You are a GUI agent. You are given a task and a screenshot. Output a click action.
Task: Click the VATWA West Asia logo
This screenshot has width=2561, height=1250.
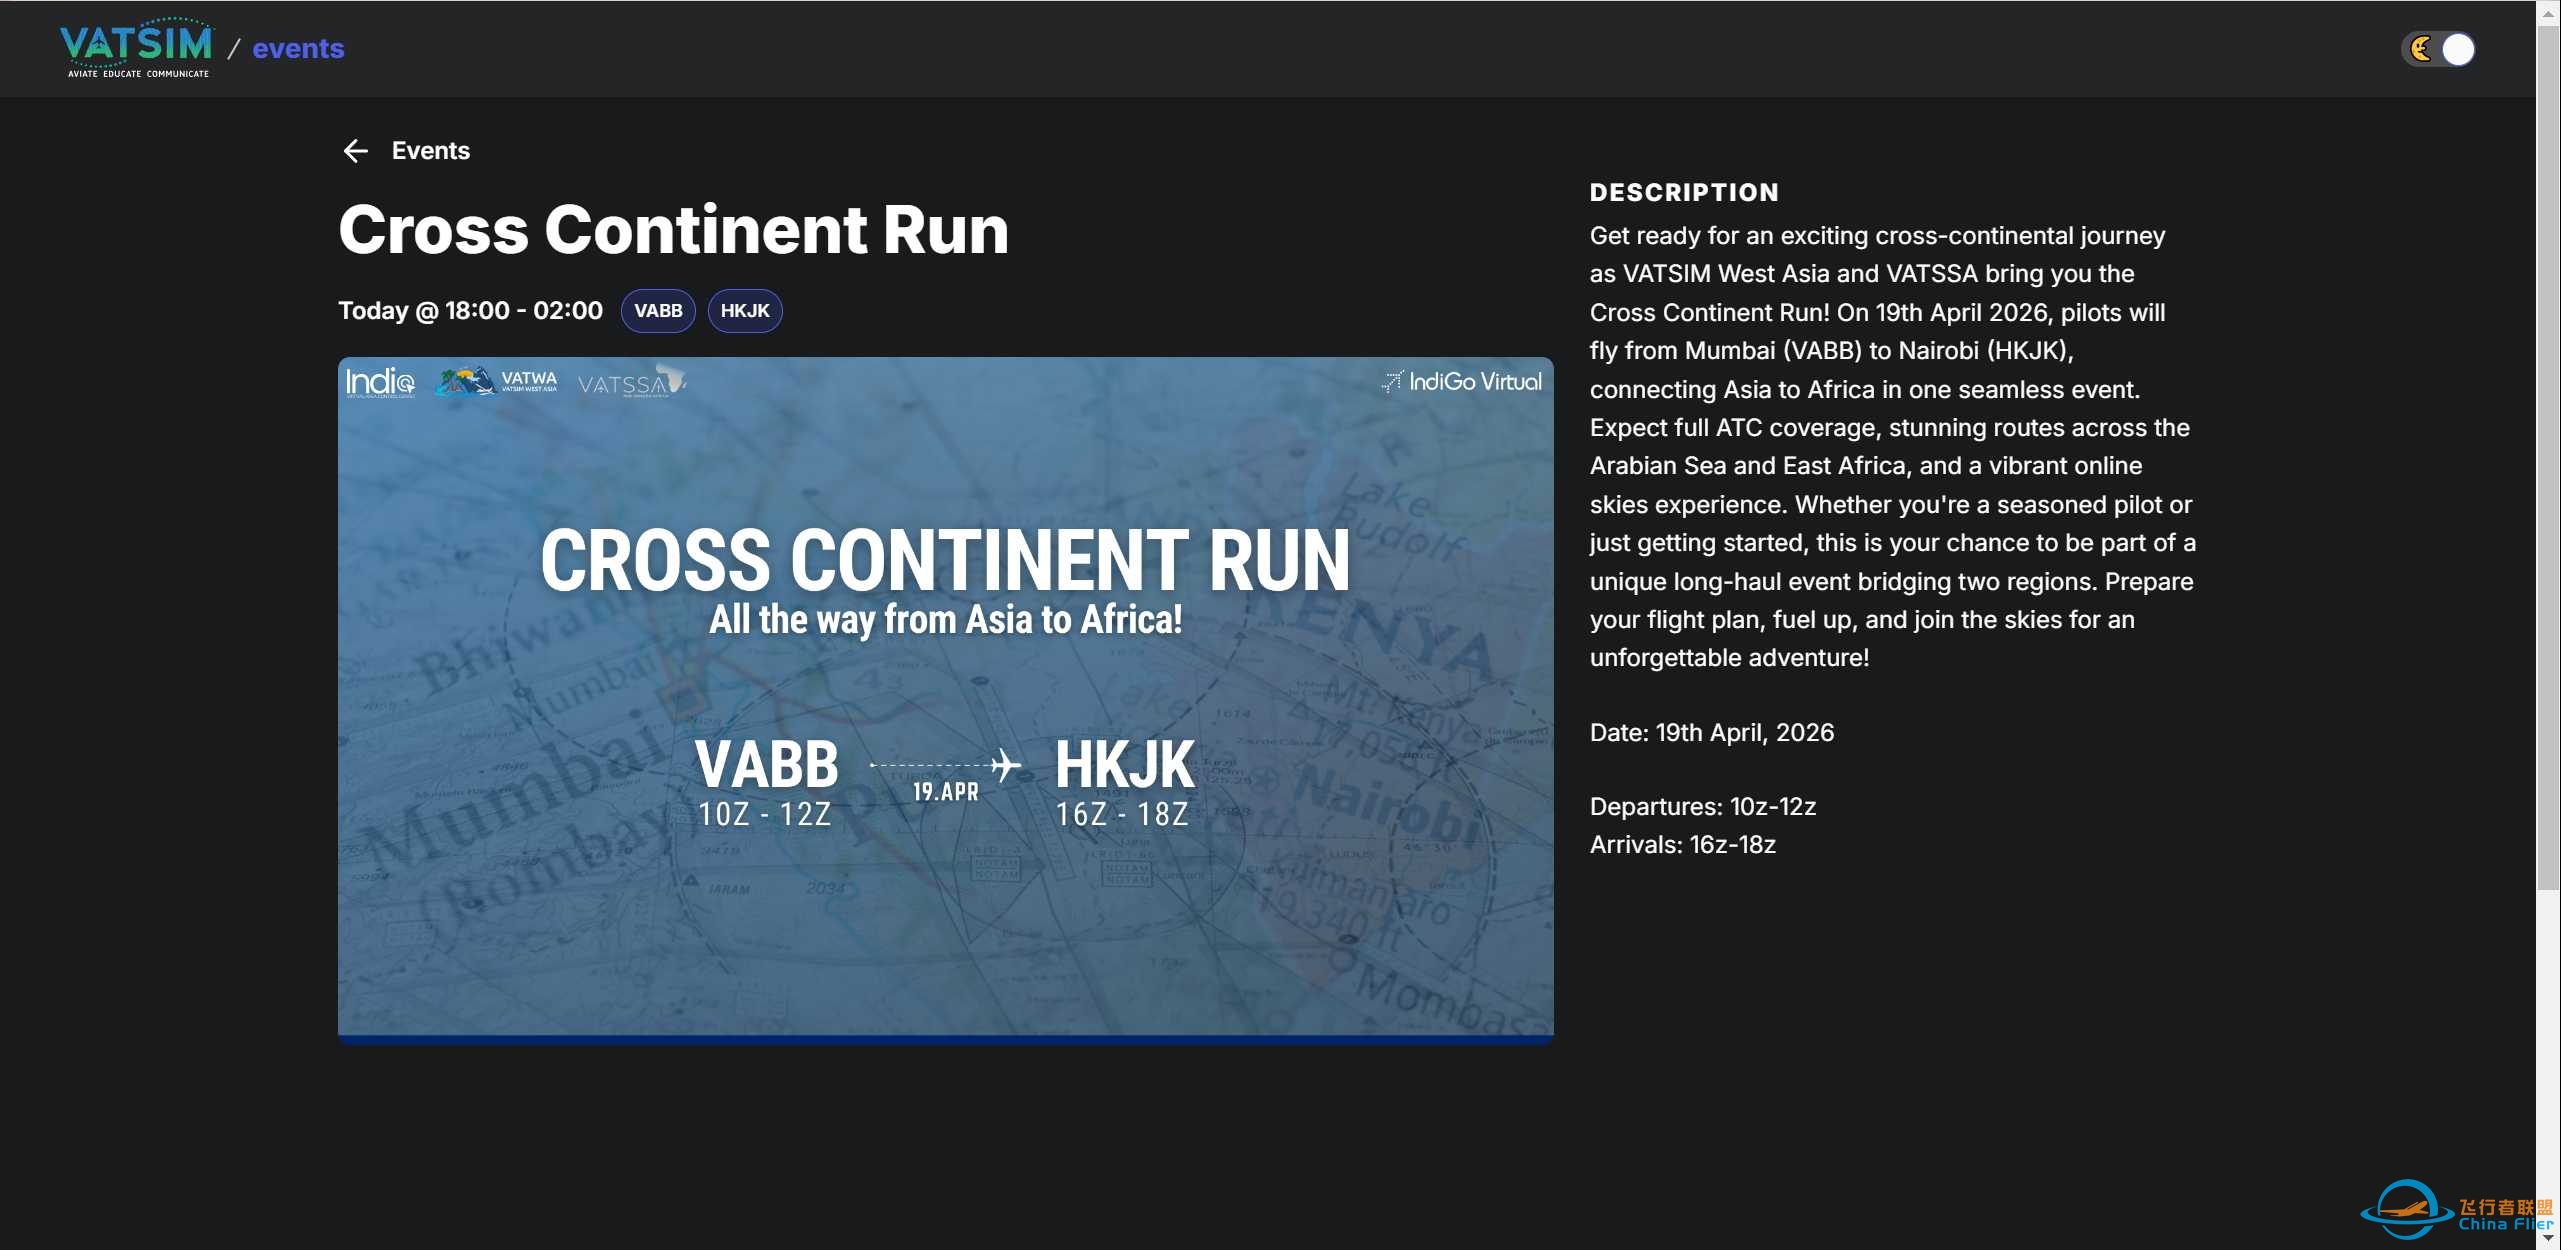(497, 381)
